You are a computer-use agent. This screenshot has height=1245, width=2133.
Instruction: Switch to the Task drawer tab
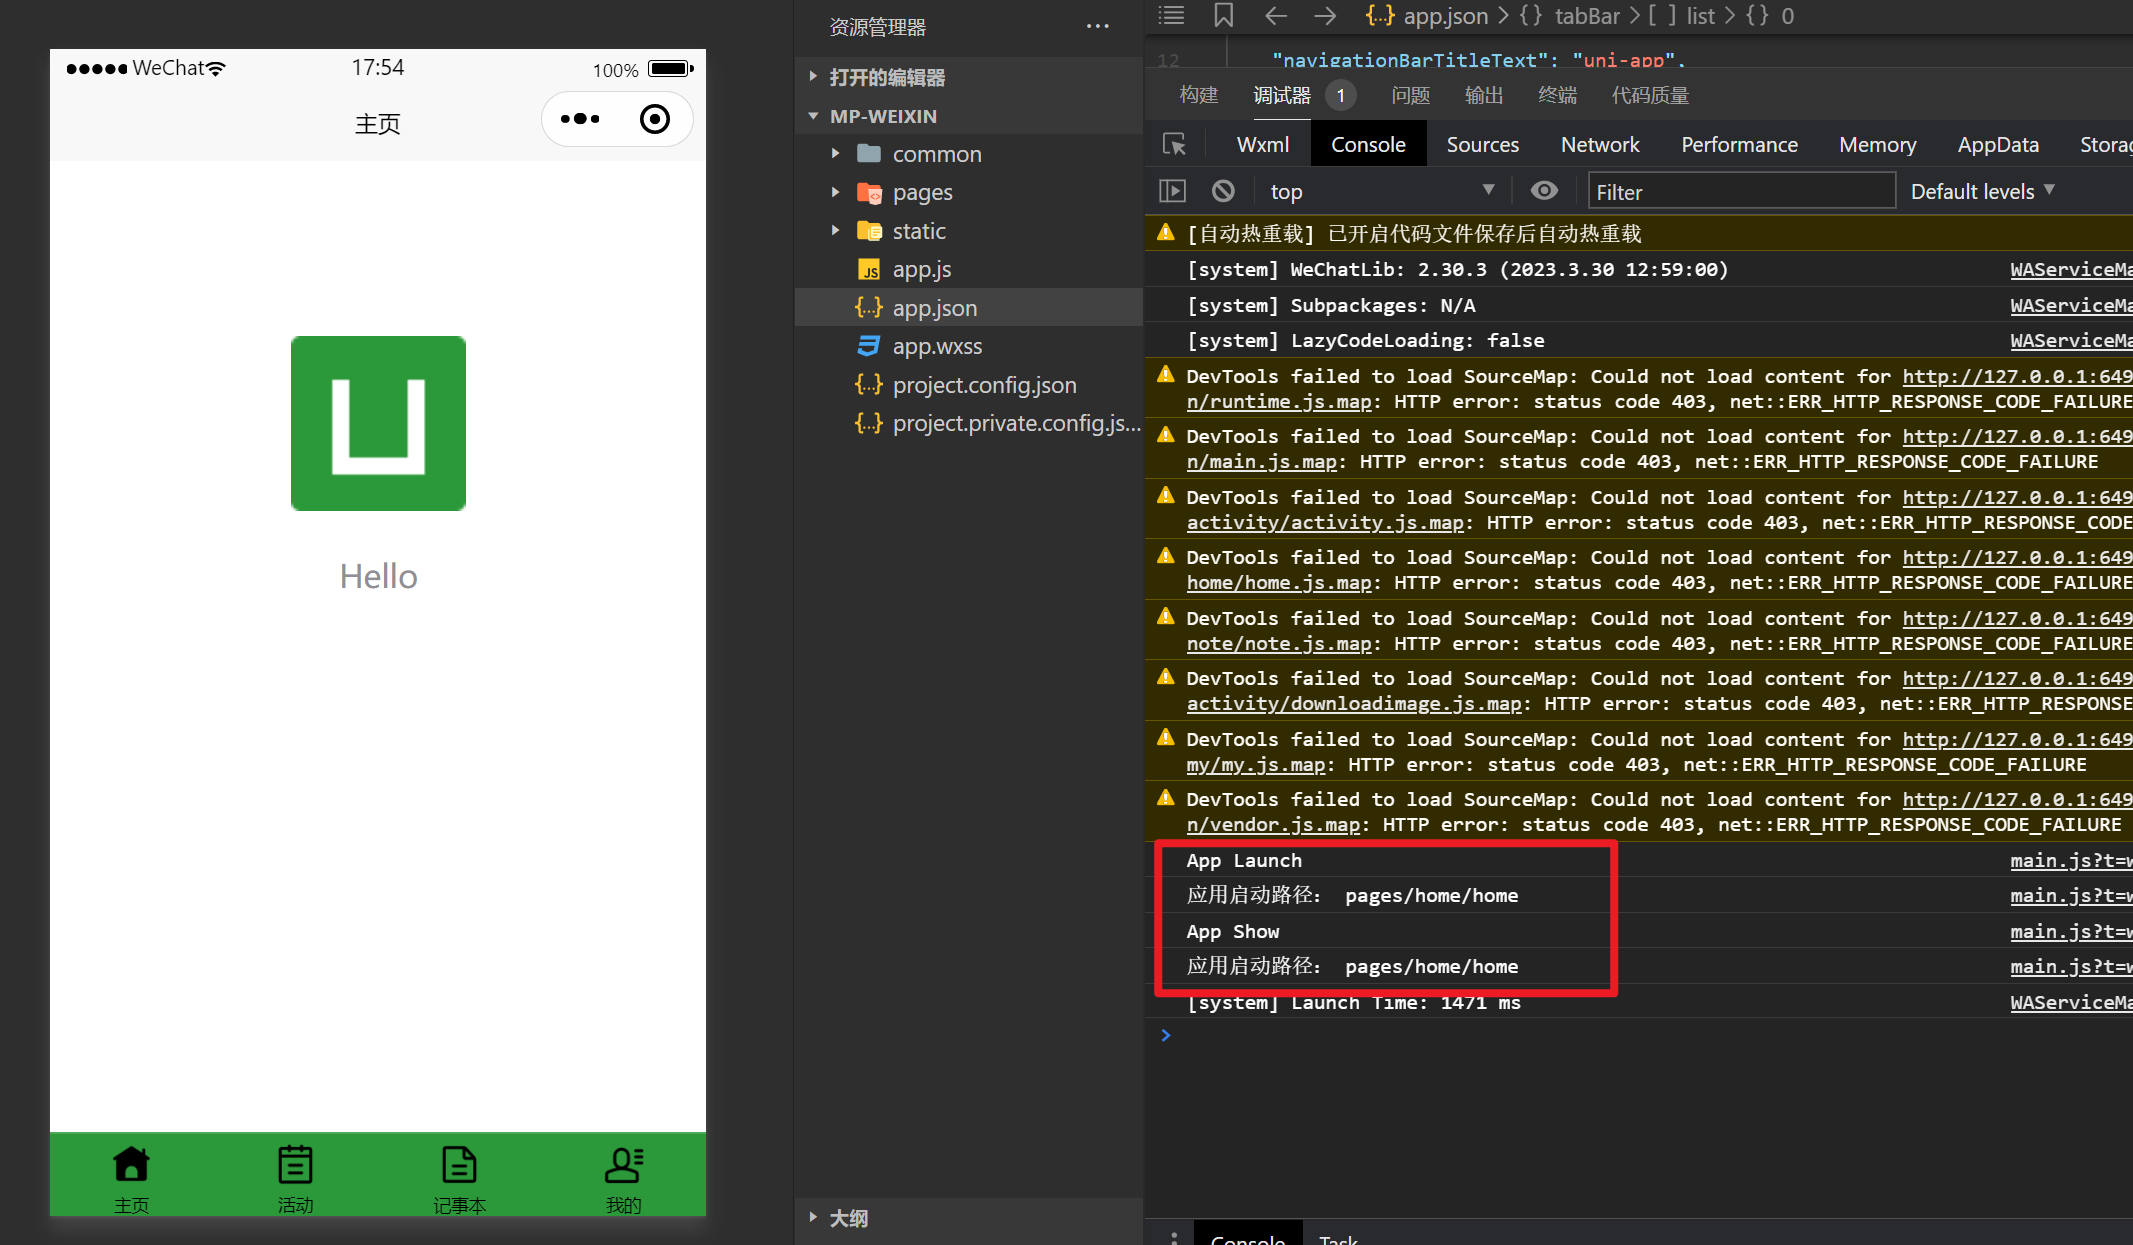click(1338, 1238)
